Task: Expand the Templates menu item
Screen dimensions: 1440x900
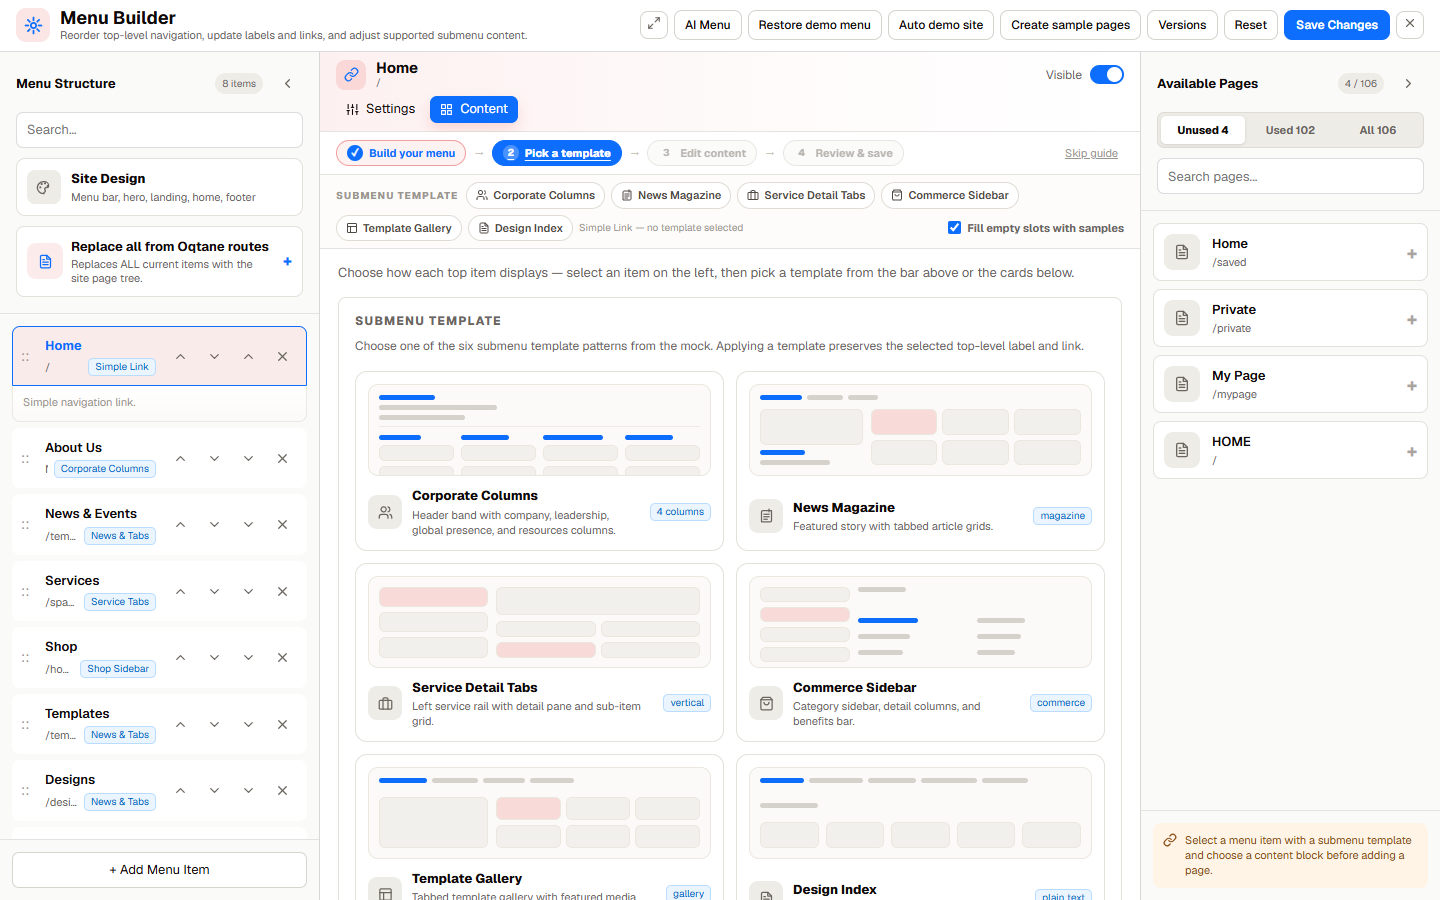Action: tap(248, 725)
